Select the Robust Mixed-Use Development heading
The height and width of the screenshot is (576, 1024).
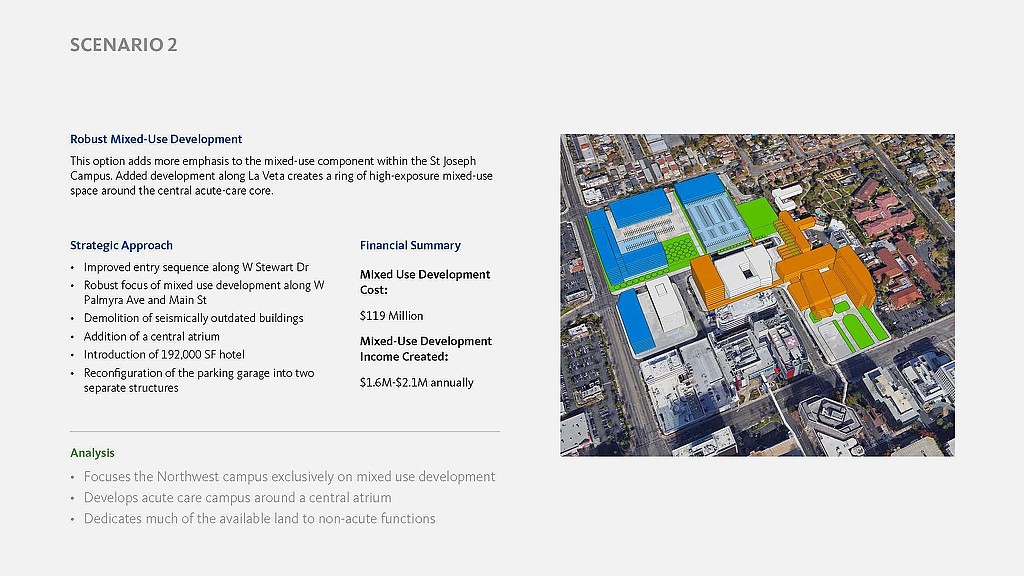(156, 139)
